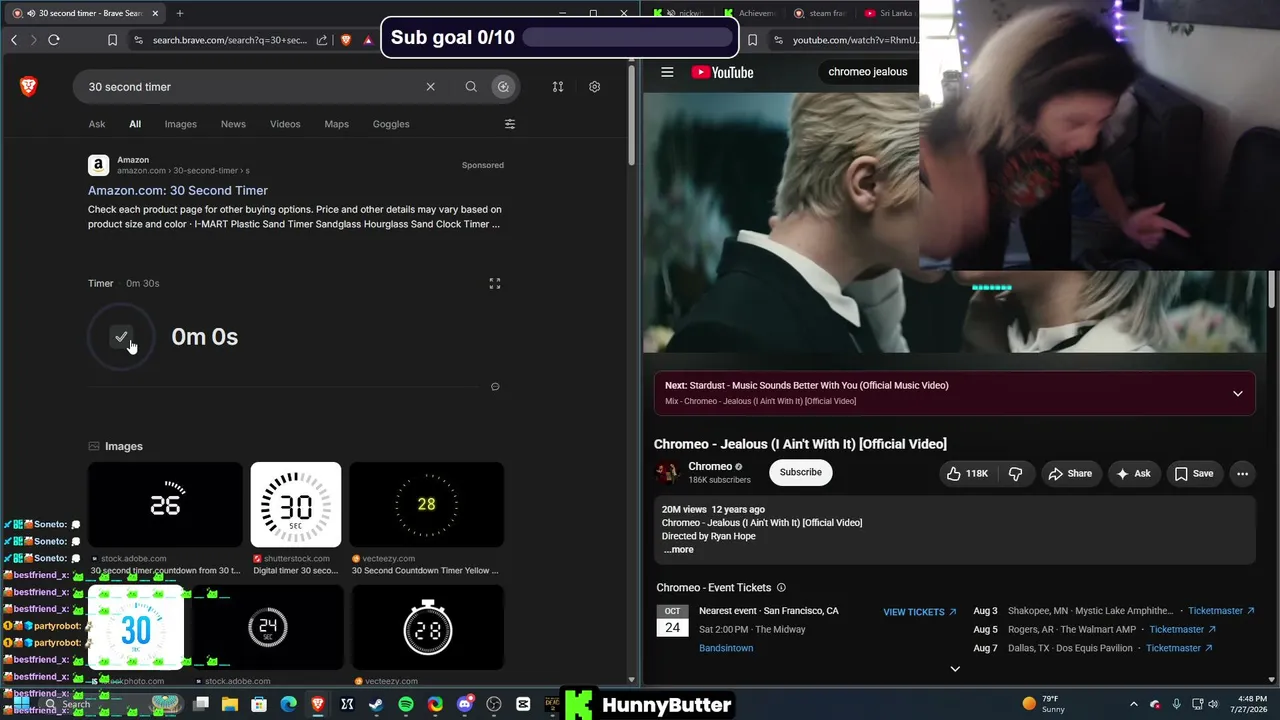Open more actions ellipsis under video
The image size is (1280, 720).
(x=1242, y=473)
